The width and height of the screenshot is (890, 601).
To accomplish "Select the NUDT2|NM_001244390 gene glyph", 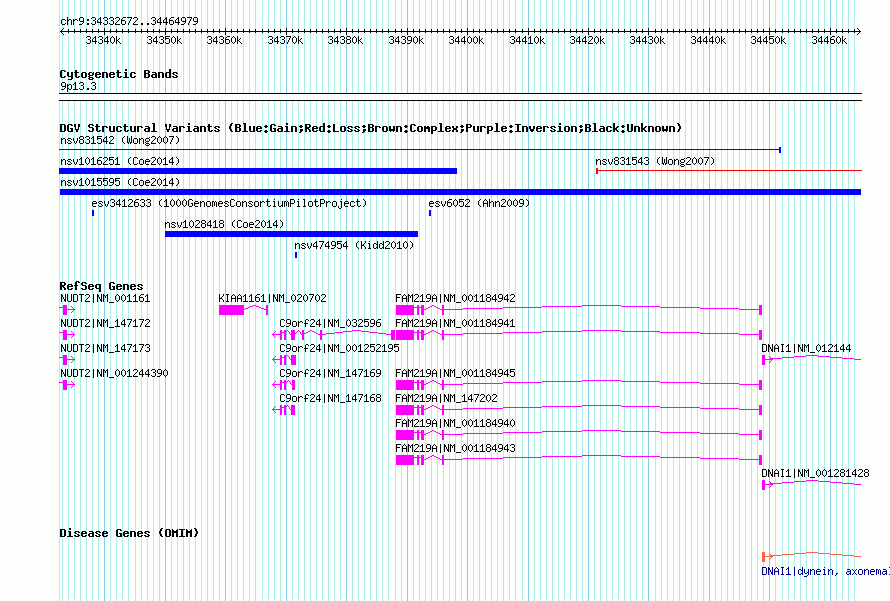I will point(67,385).
